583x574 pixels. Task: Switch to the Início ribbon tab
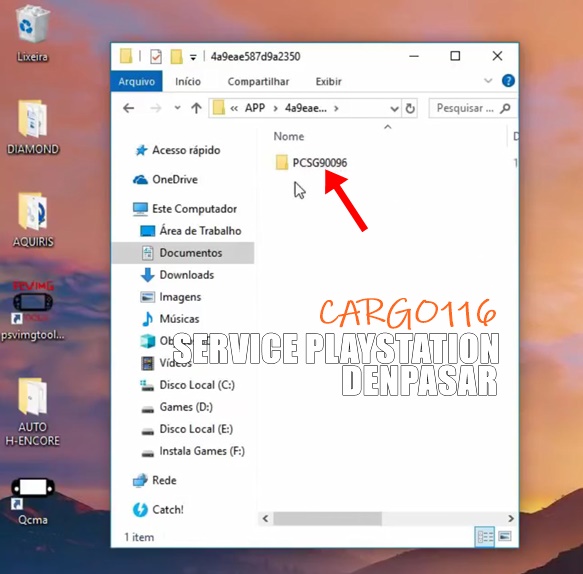pos(188,81)
